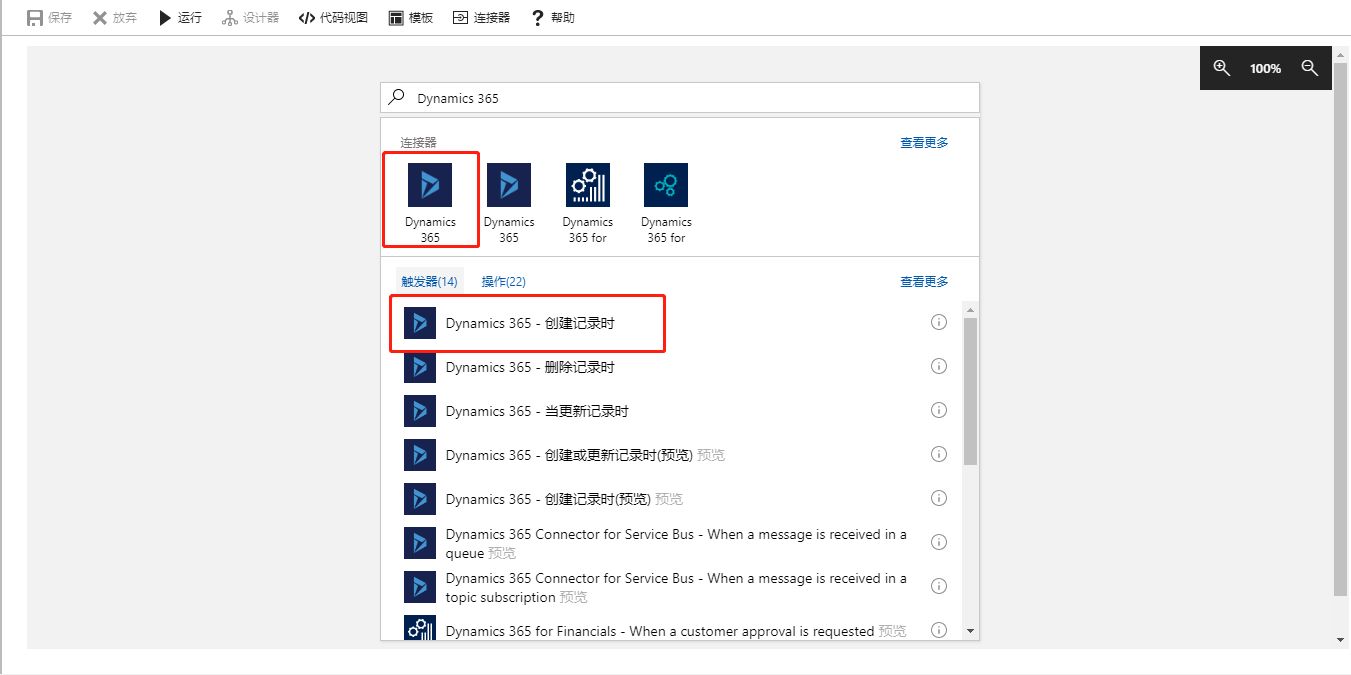Select trigger Dynamics 365 - 当更新记录时
The width and height of the screenshot is (1351, 675).
(670, 411)
